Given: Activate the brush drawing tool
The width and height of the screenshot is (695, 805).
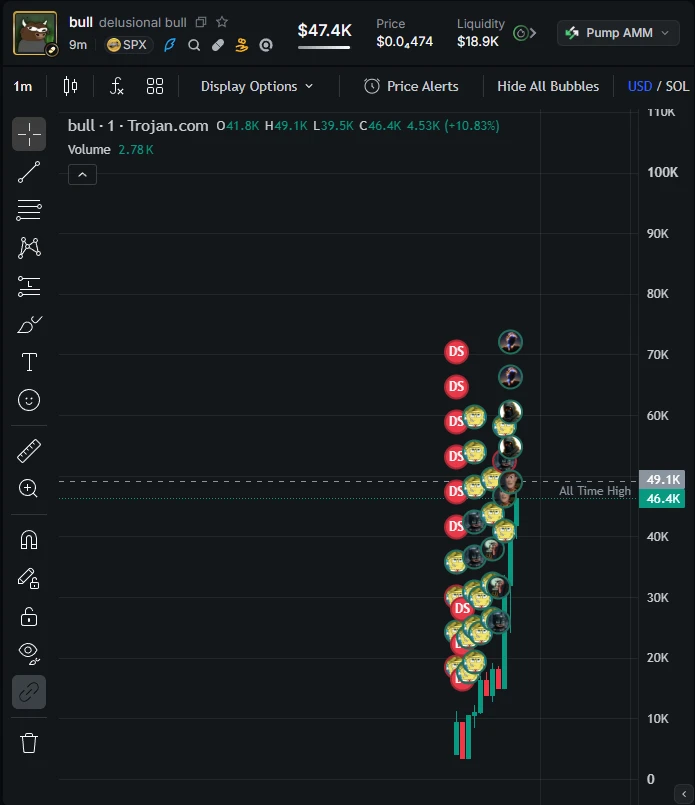Looking at the screenshot, I should click(x=29, y=324).
